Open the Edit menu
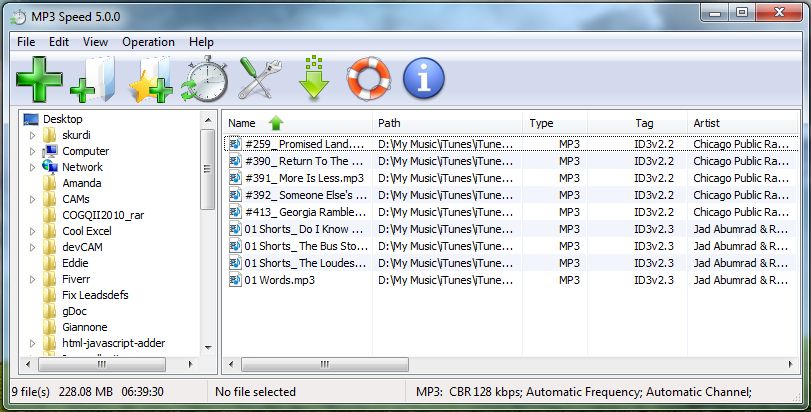Screen dimensions: 811x412 click(59, 42)
